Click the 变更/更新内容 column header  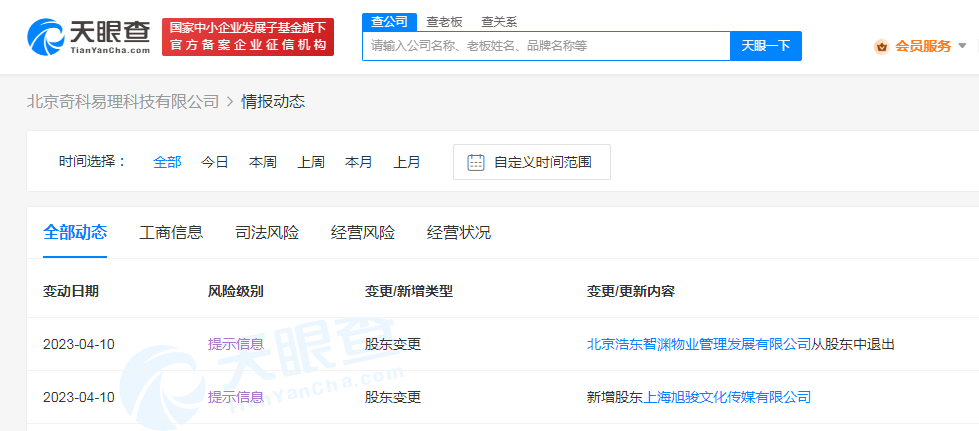click(x=631, y=291)
